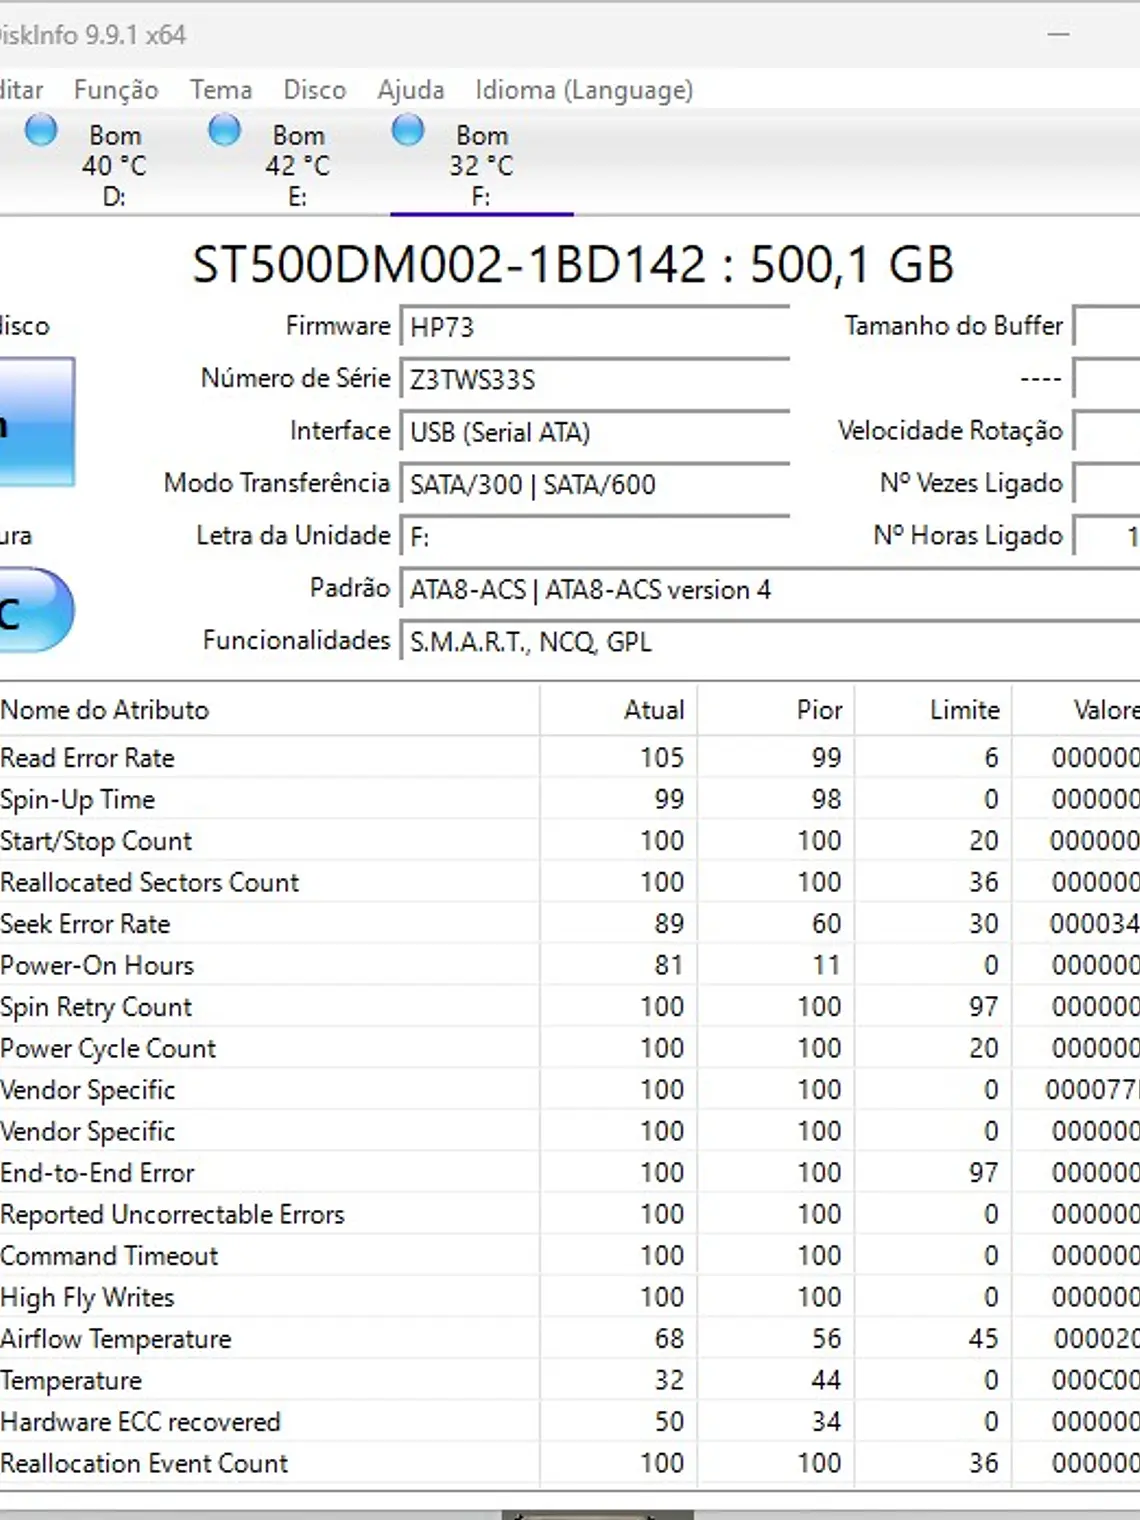Select the High Fly Writes row
The height and width of the screenshot is (1520, 1140).
click(x=570, y=1297)
